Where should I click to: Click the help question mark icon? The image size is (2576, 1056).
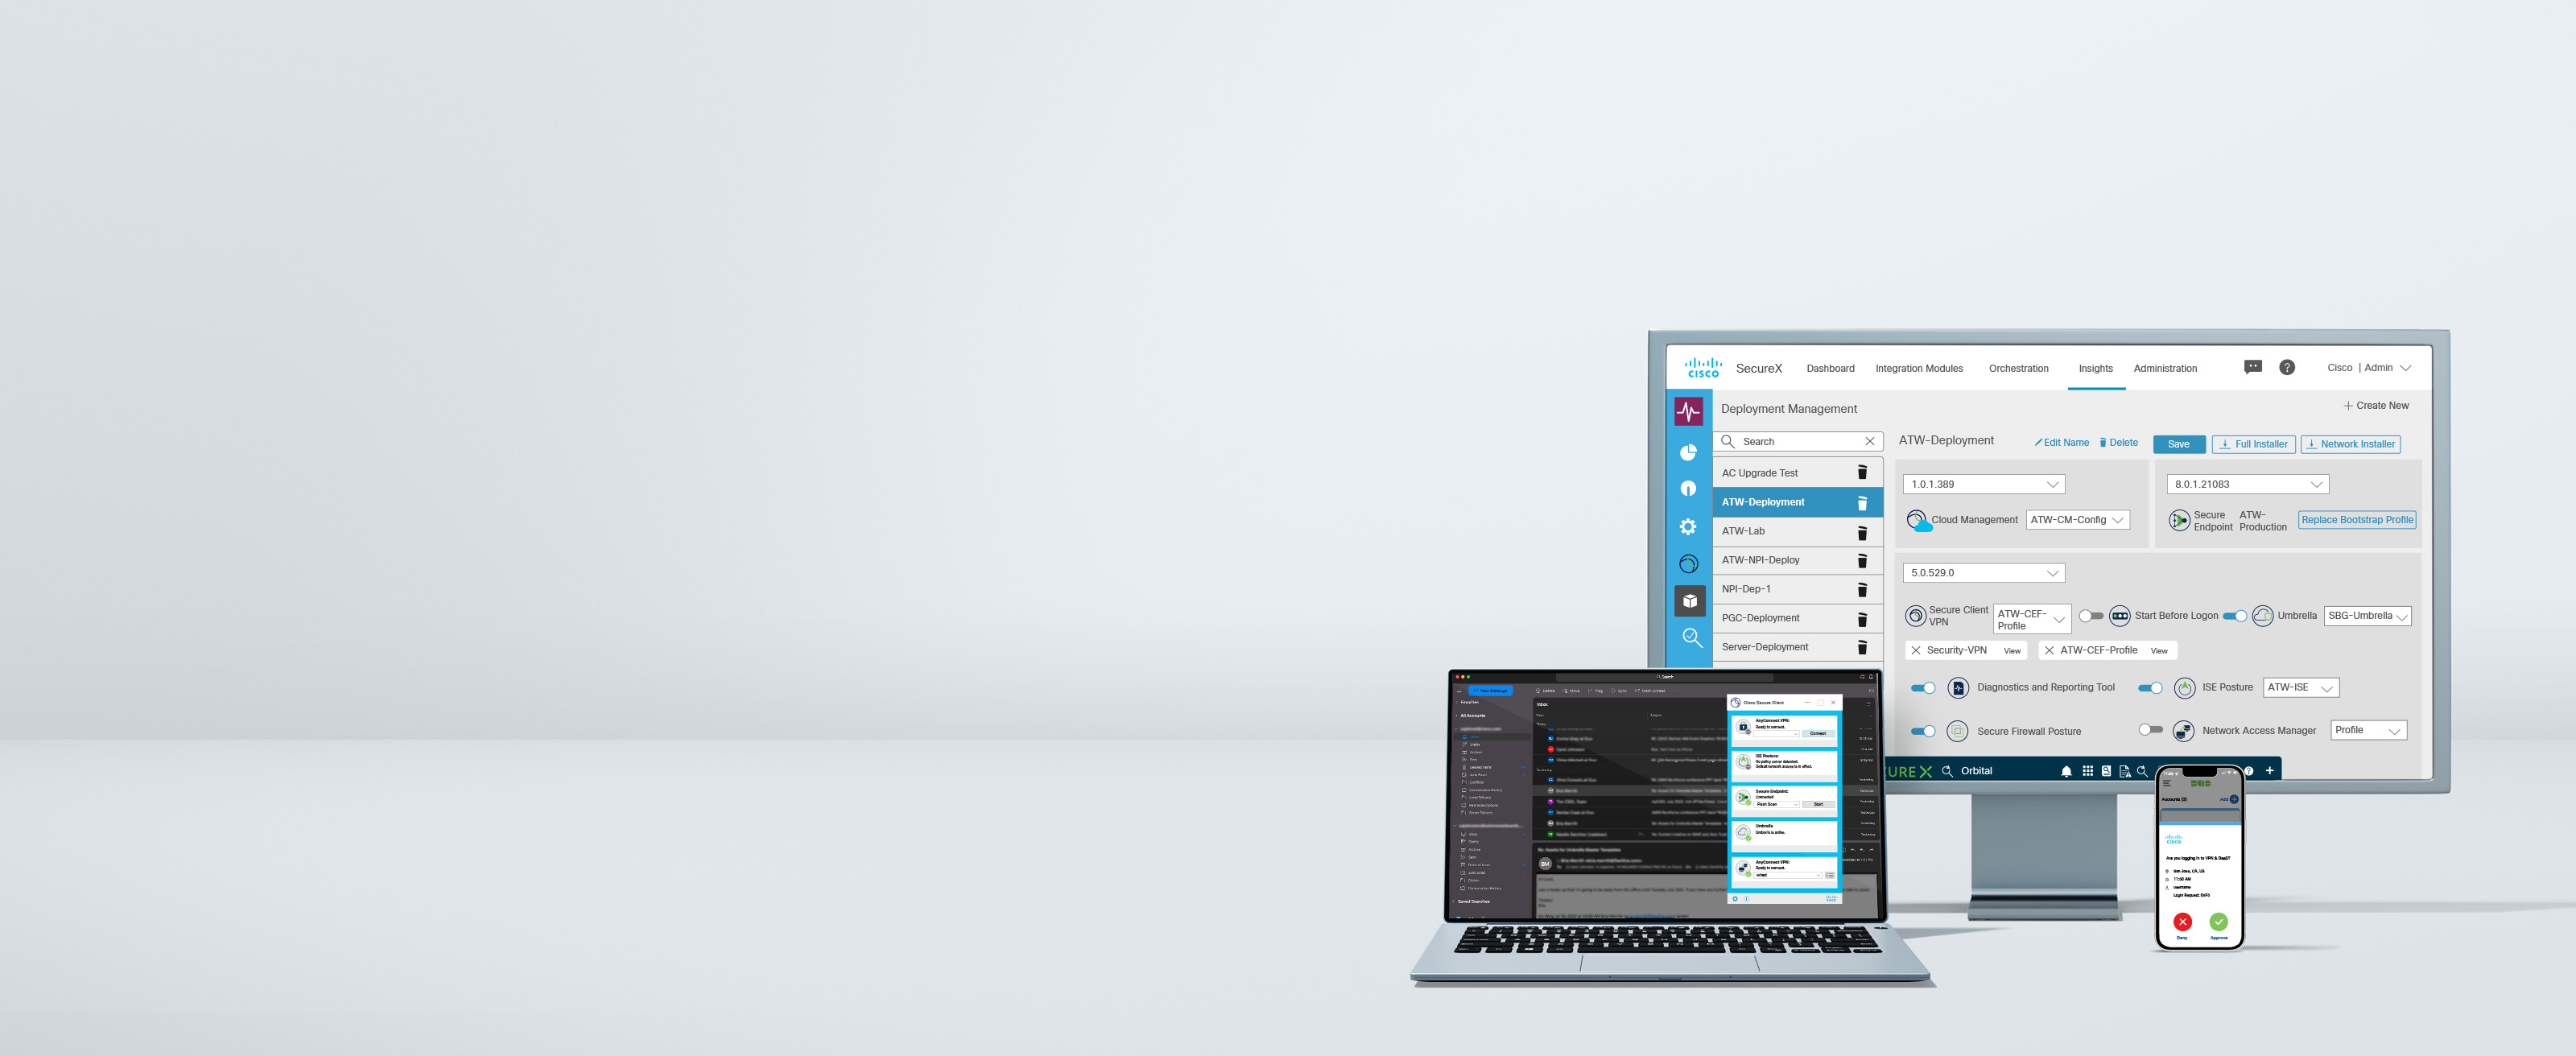pyautogui.click(x=2287, y=366)
